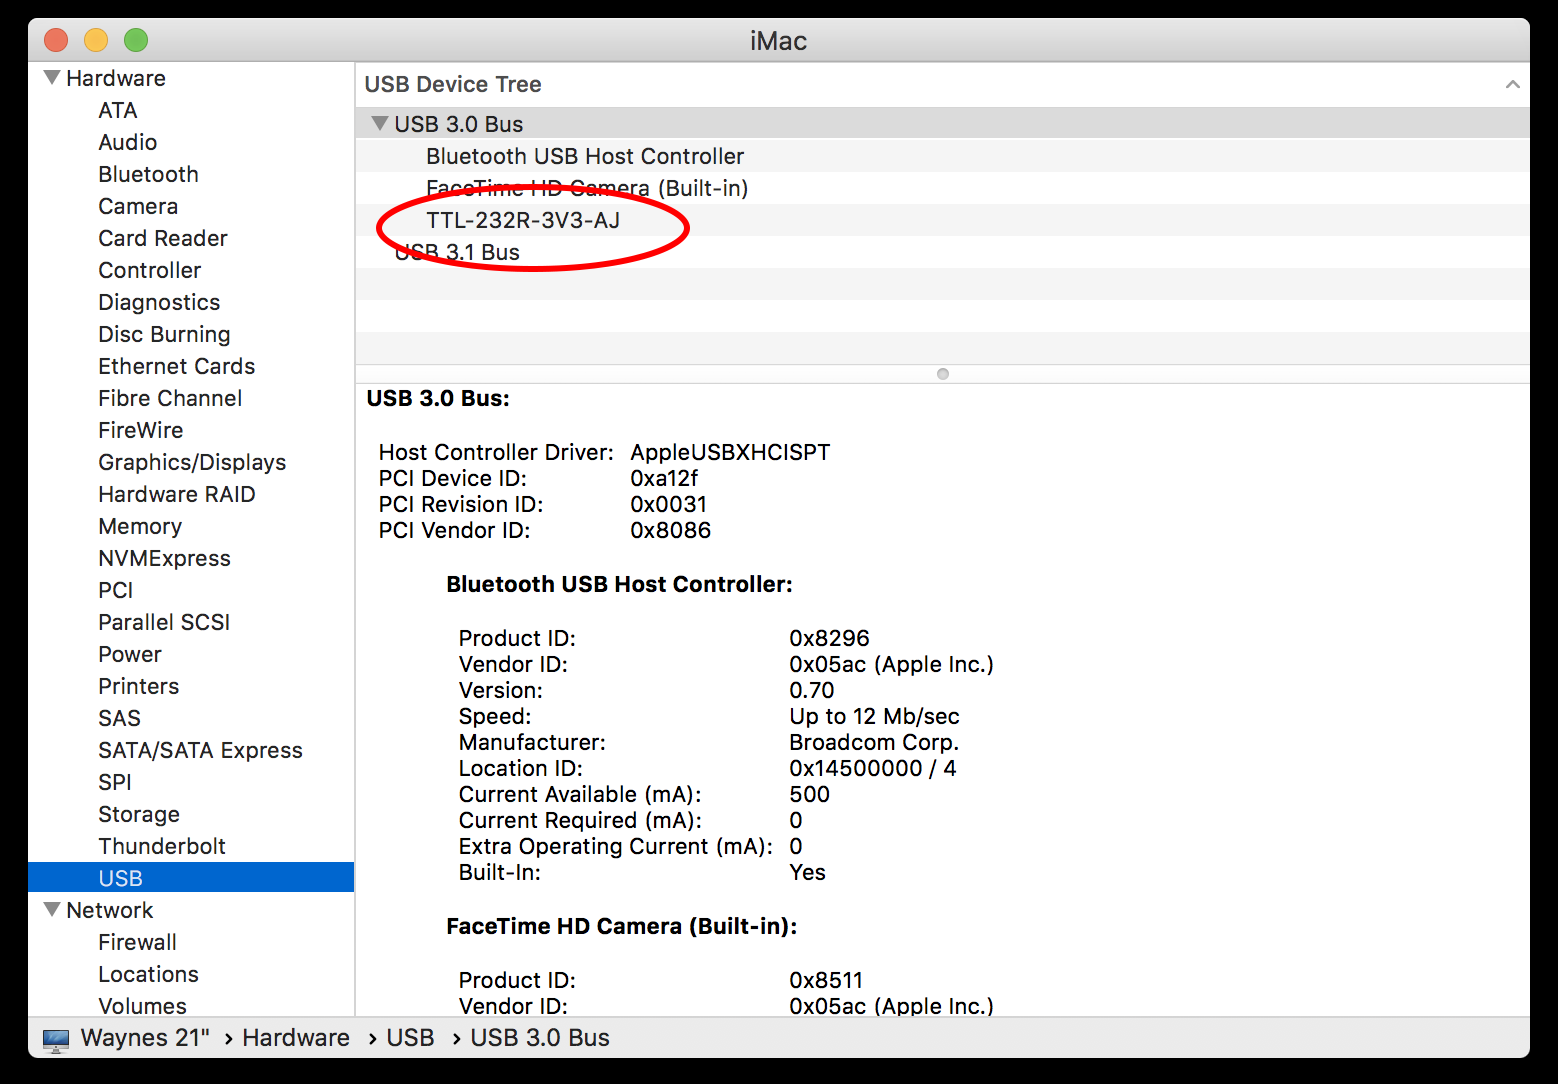Select SAS in the sidebar
Image resolution: width=1558 pixels, height=1084 pixels.
[120, 718]
